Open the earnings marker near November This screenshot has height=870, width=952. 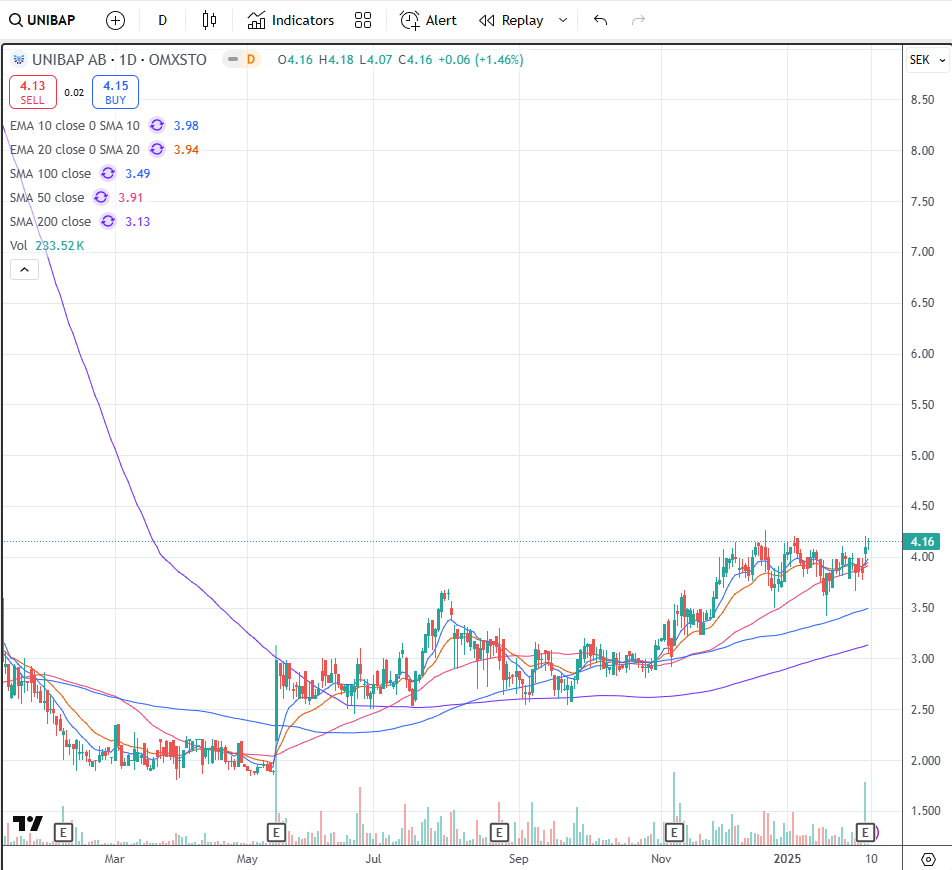tap(674, 832)
